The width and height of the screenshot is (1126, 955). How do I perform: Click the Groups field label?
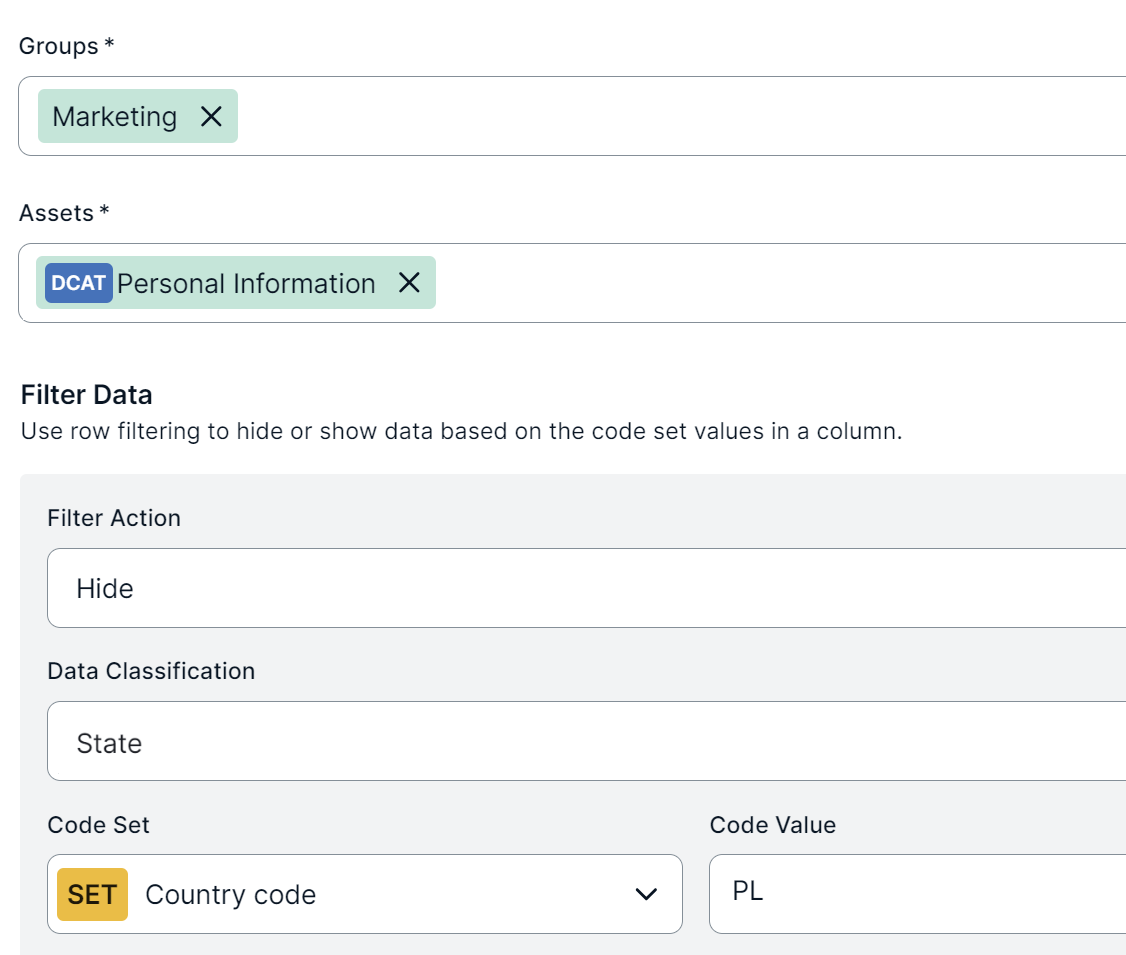pos(59,46)
